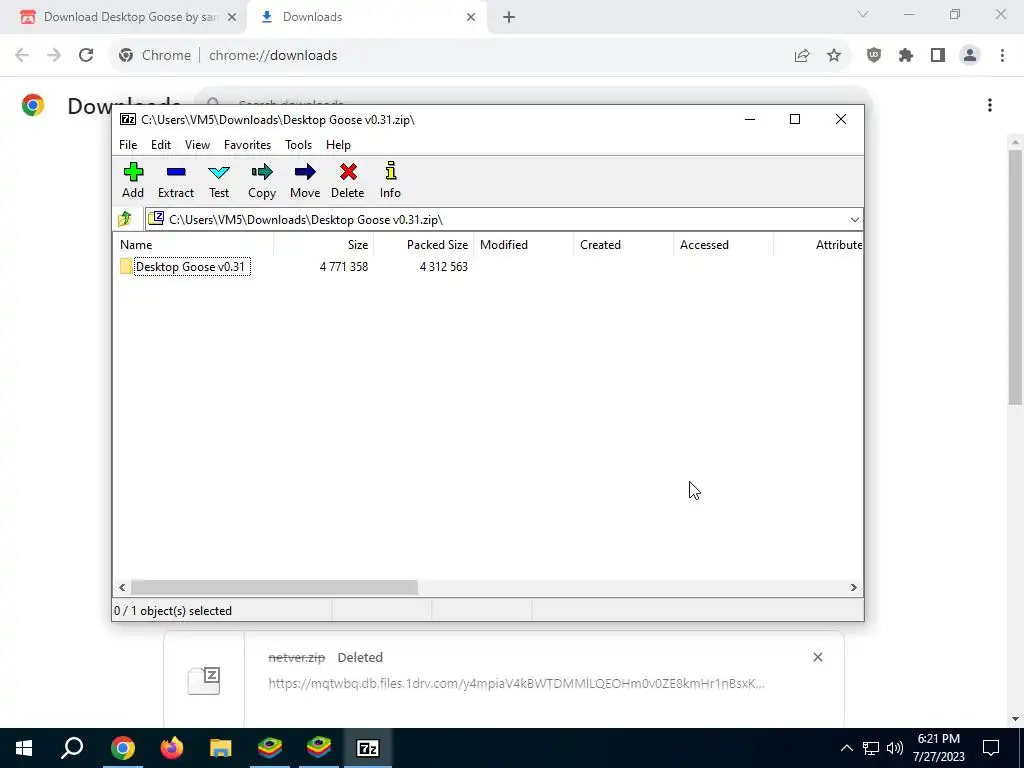Select the Copy toolbar icon
Image resolution: width=1024 pixels, height=768 pixels.
coord(262,180)
